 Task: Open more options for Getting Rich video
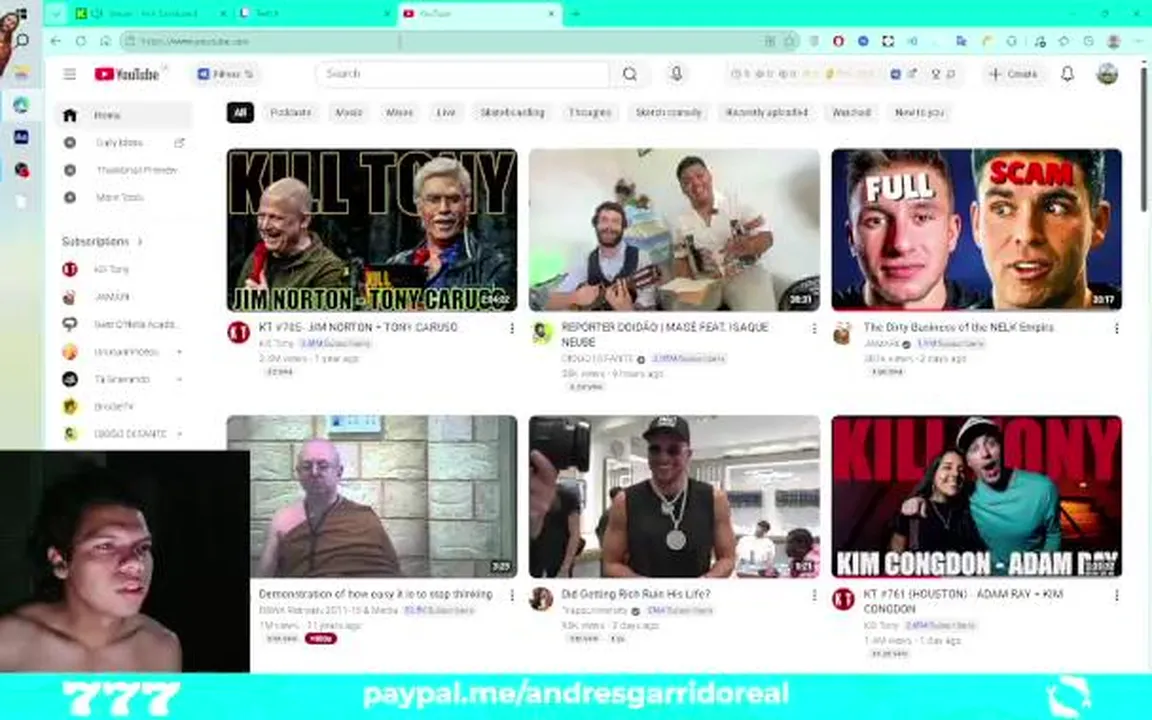tap(814, 595)
